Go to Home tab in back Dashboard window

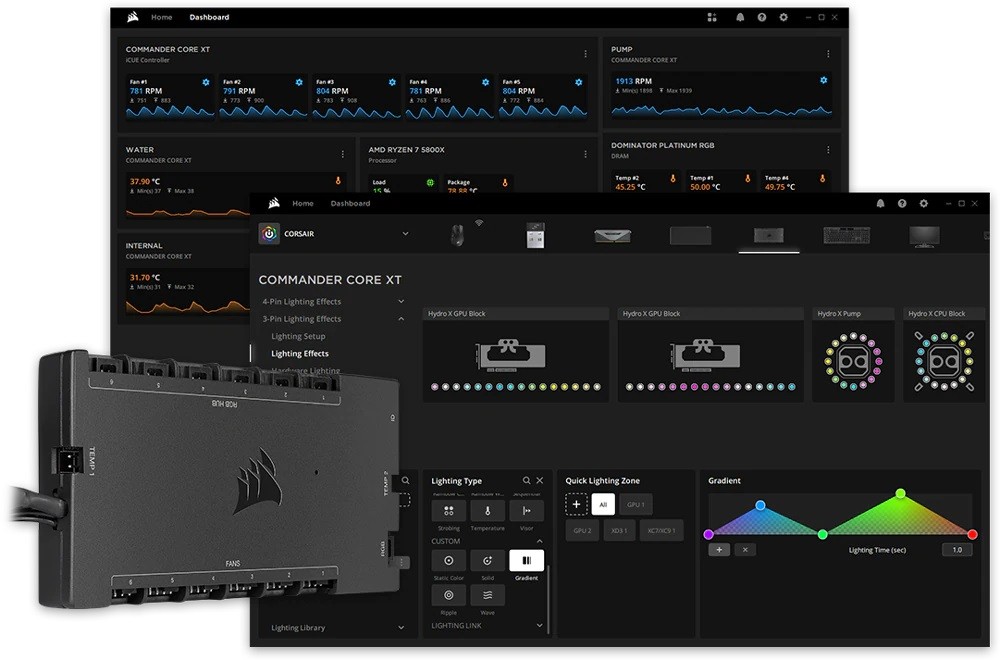161,17
